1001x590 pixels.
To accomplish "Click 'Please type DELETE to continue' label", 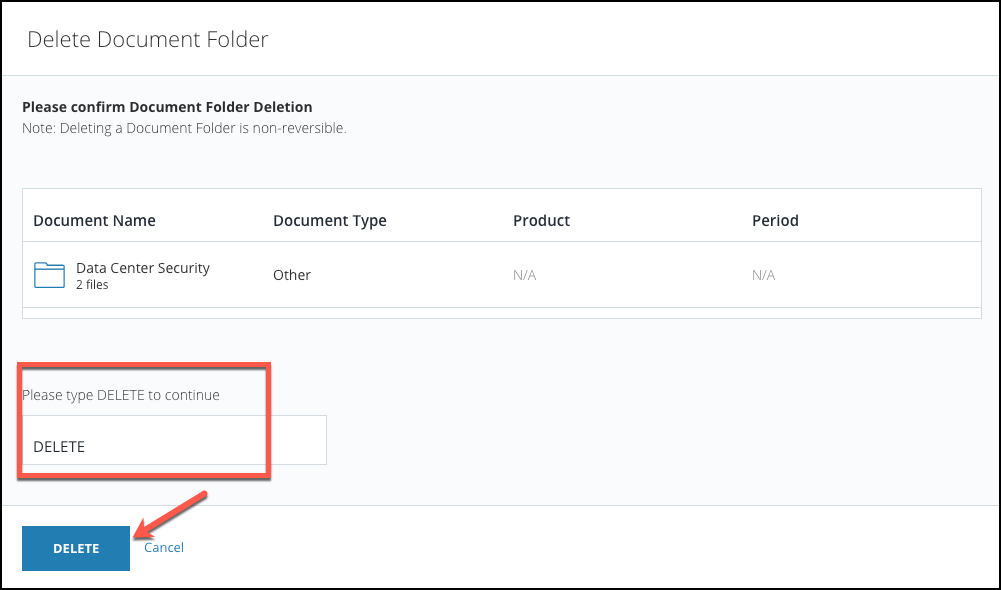I will (121, 395).
